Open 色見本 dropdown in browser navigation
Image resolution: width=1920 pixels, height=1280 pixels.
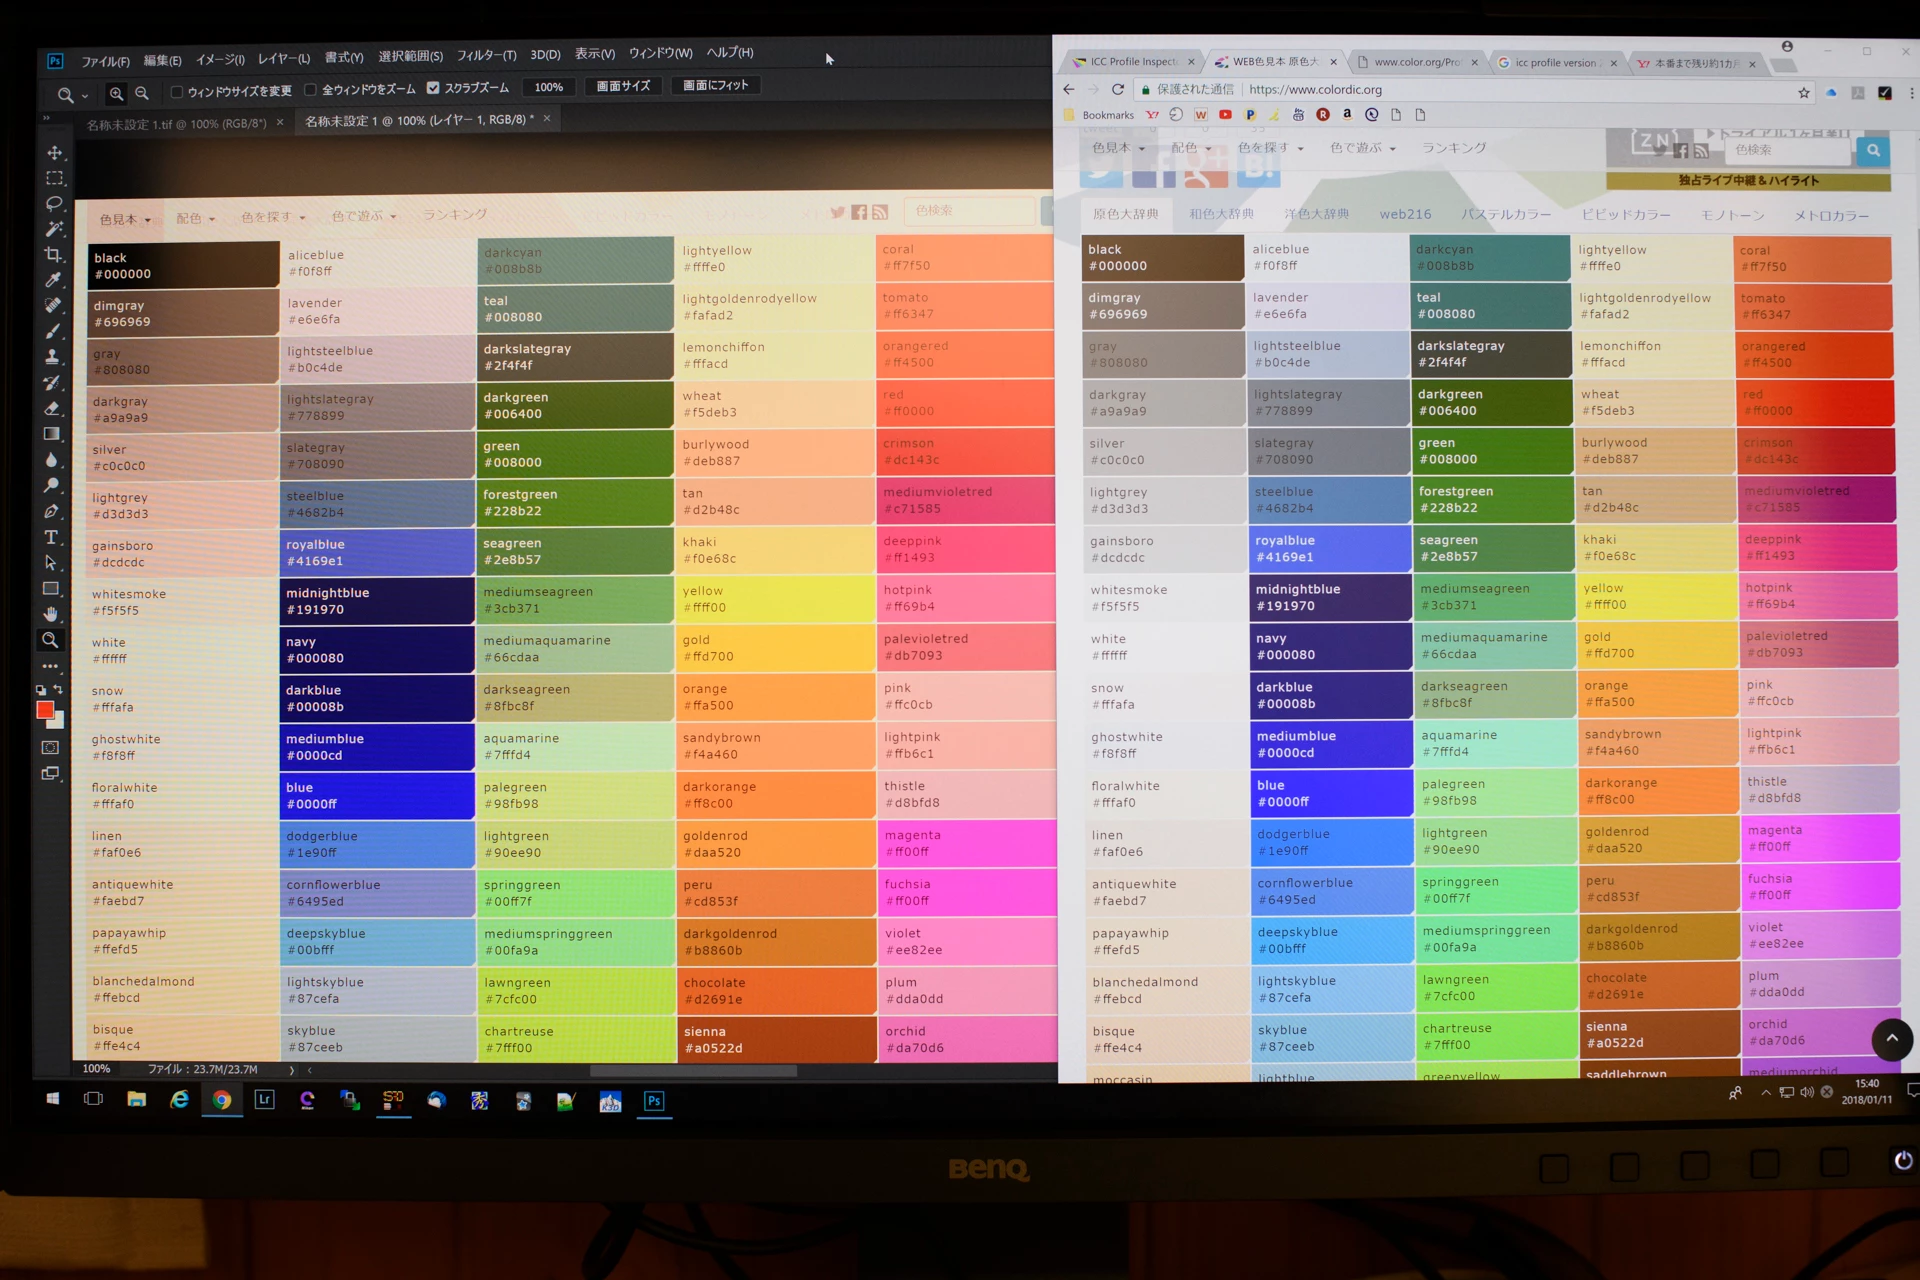click(x=1117, y=148)
